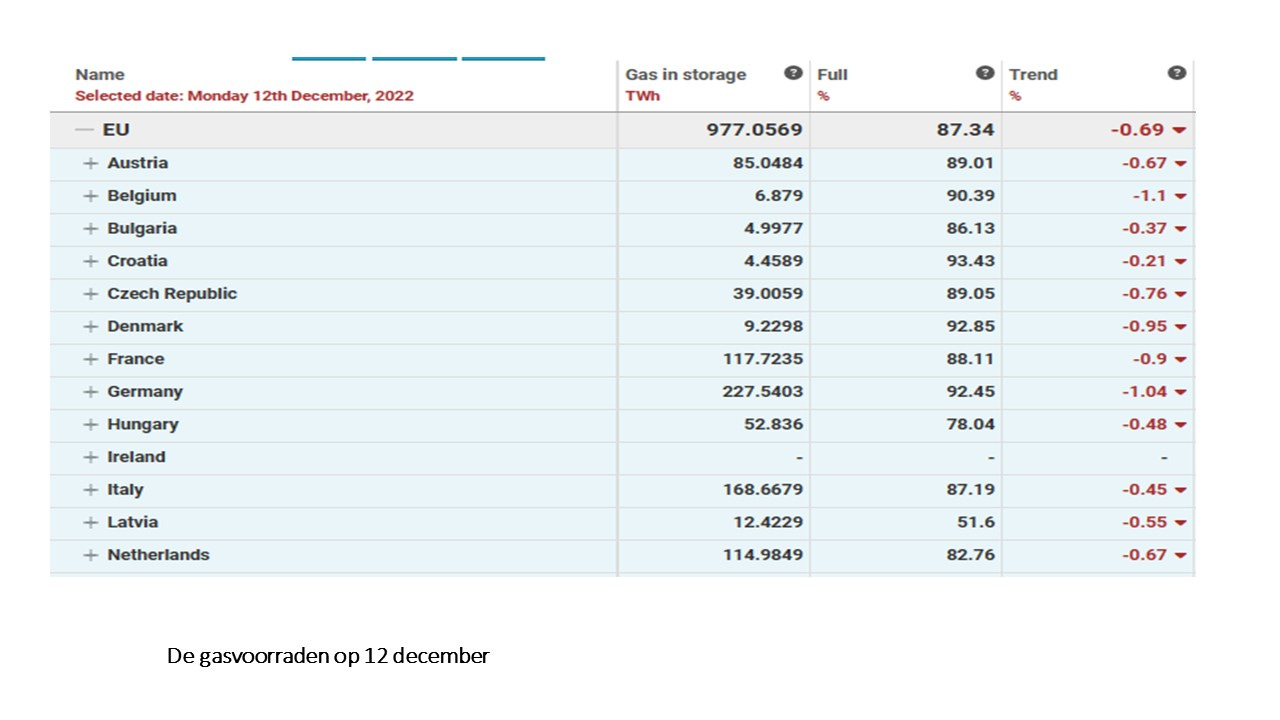Screen dimensions: 1280x720
Task: Click the Croatia trend down arrow
Action: tap(1180, 262)
